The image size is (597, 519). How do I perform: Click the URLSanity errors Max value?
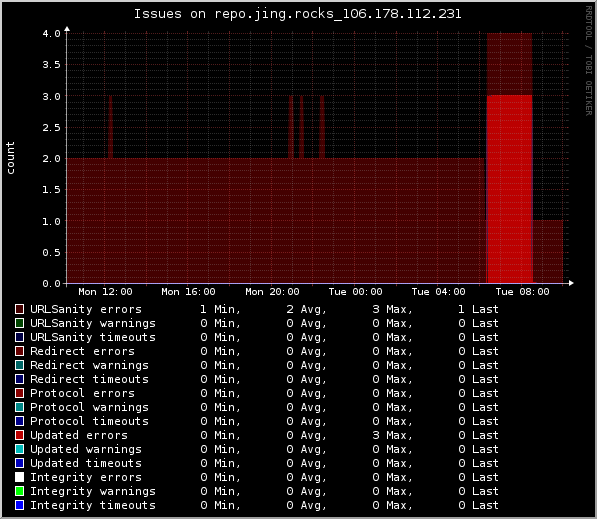click(x=393, y=309)
